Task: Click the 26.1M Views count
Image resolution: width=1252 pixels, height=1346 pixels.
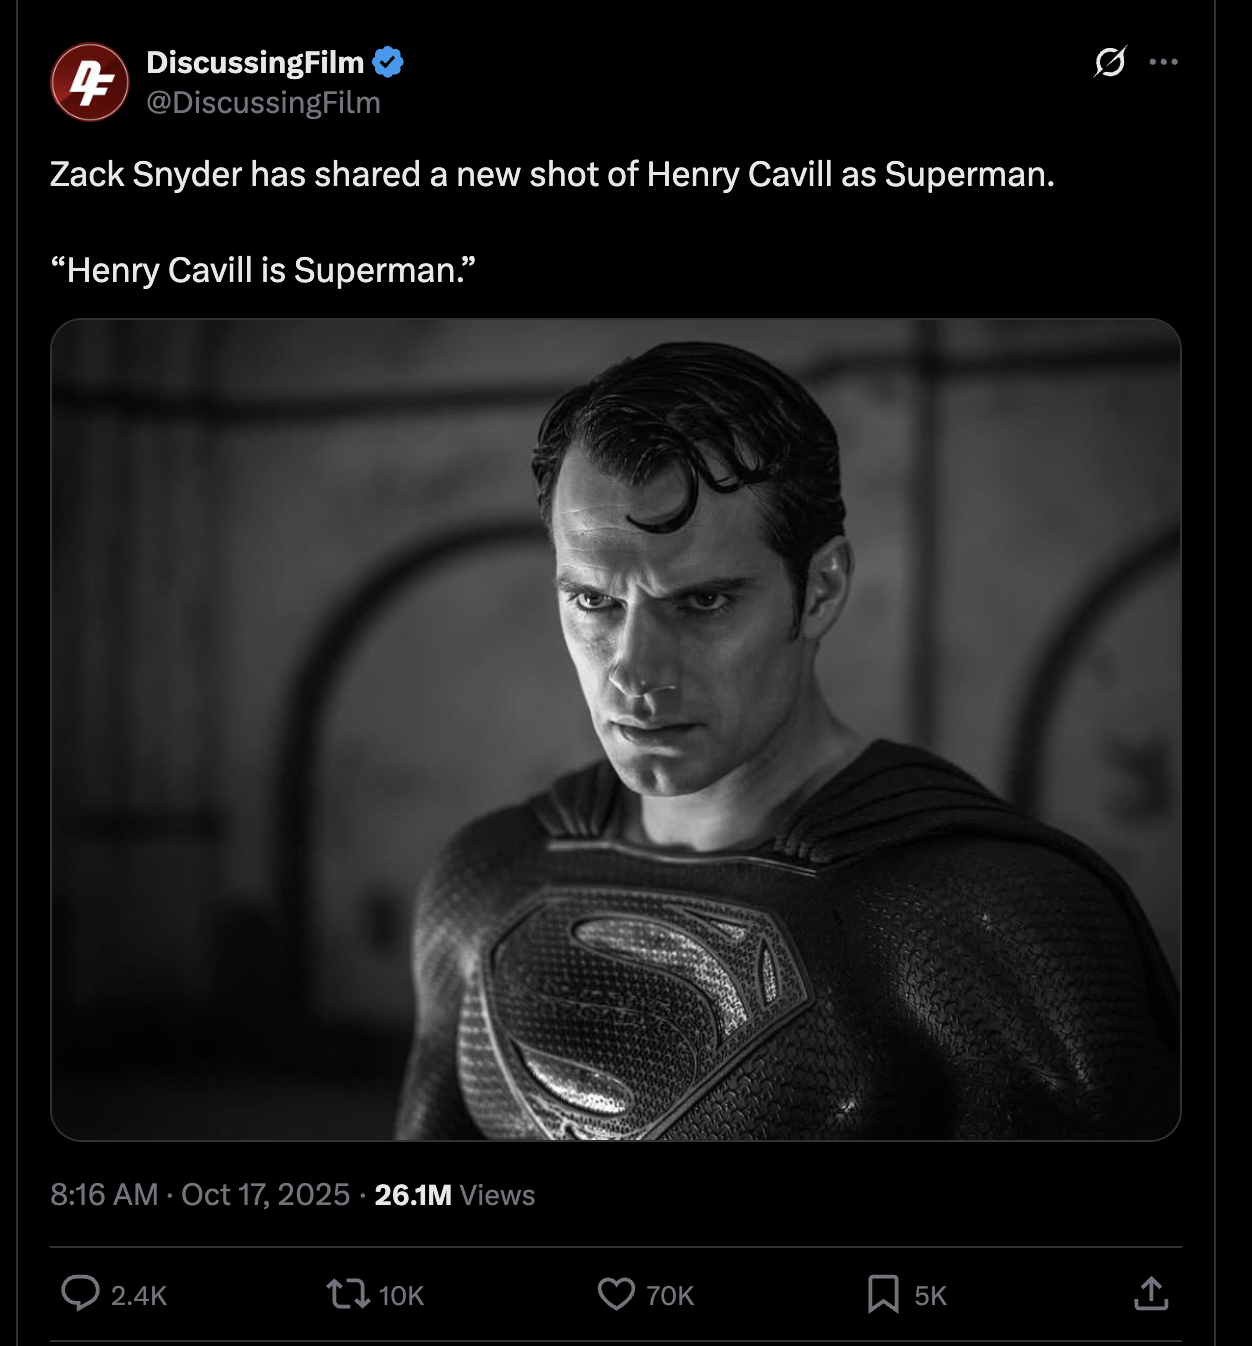Action: click(x=455, y=1195)
